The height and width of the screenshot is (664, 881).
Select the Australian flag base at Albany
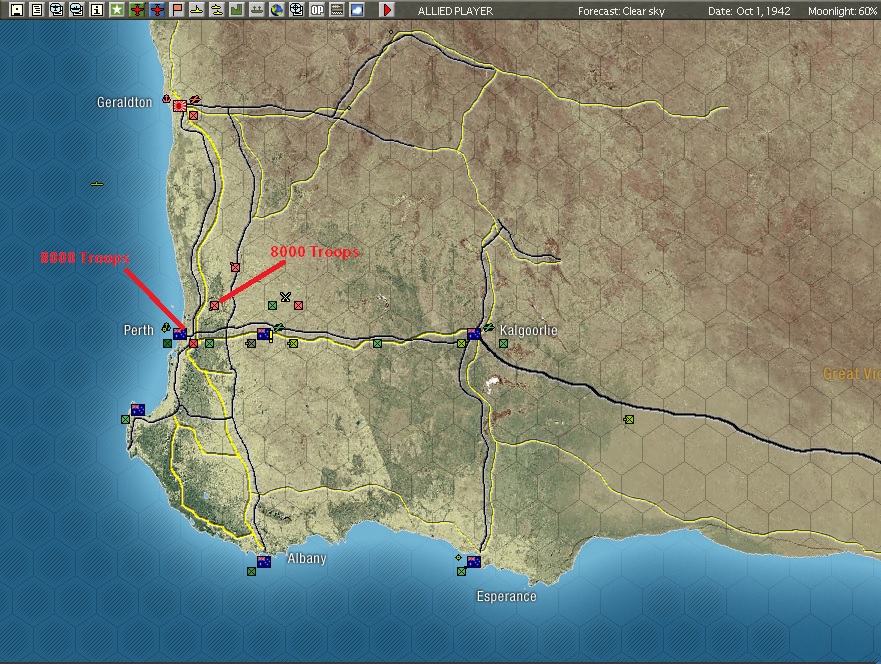pos(264,561)
